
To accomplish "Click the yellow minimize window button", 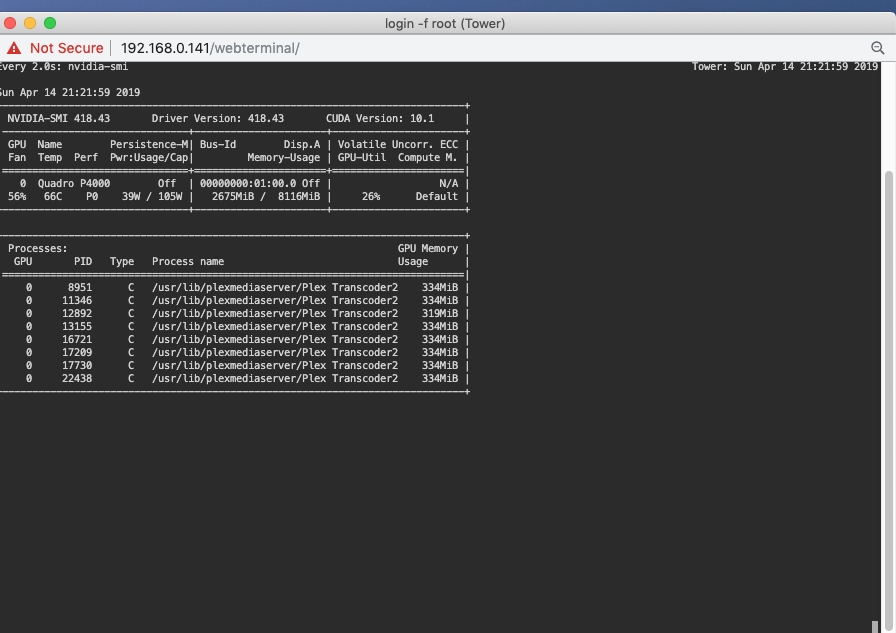I will click(30, 23).
